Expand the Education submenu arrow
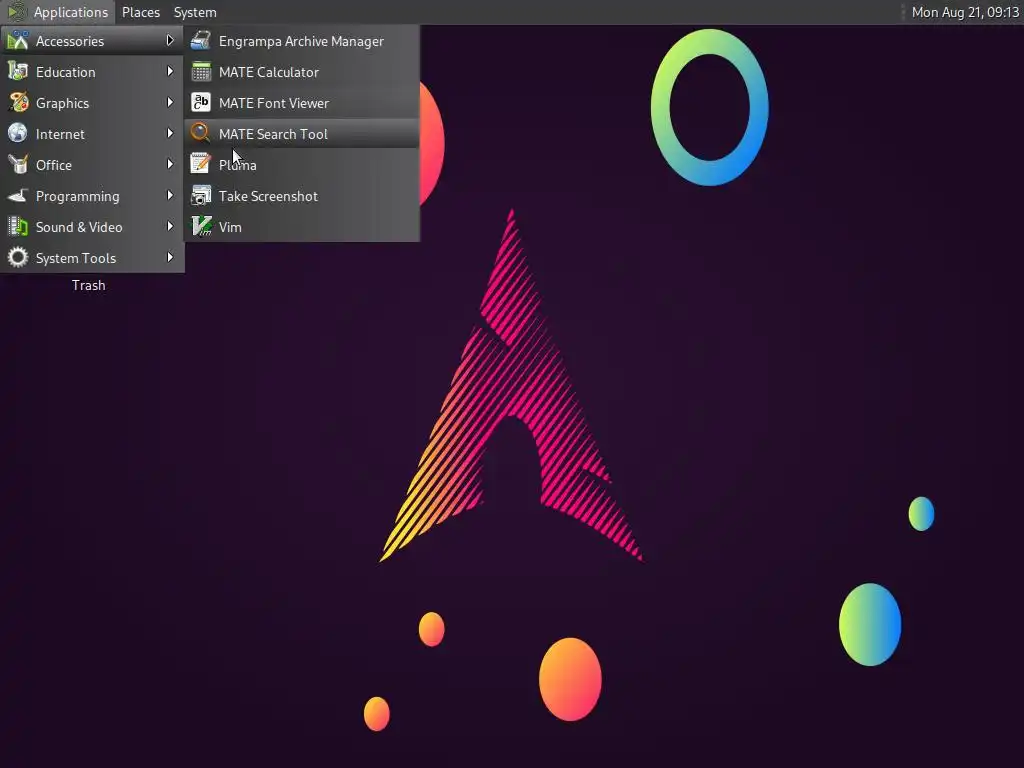Viewport: 1024px width, 768px height. (x=170, y=71)
